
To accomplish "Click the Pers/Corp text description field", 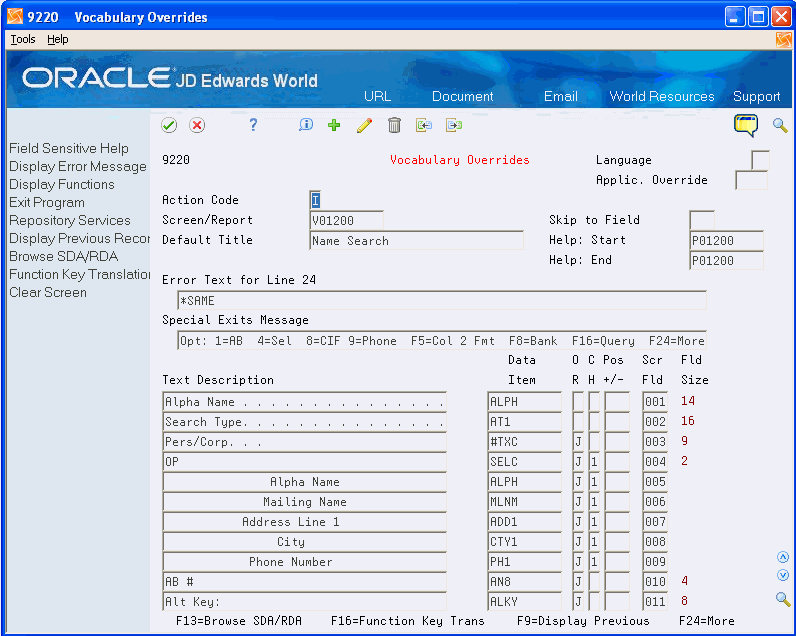I will [x=305, y=442].
